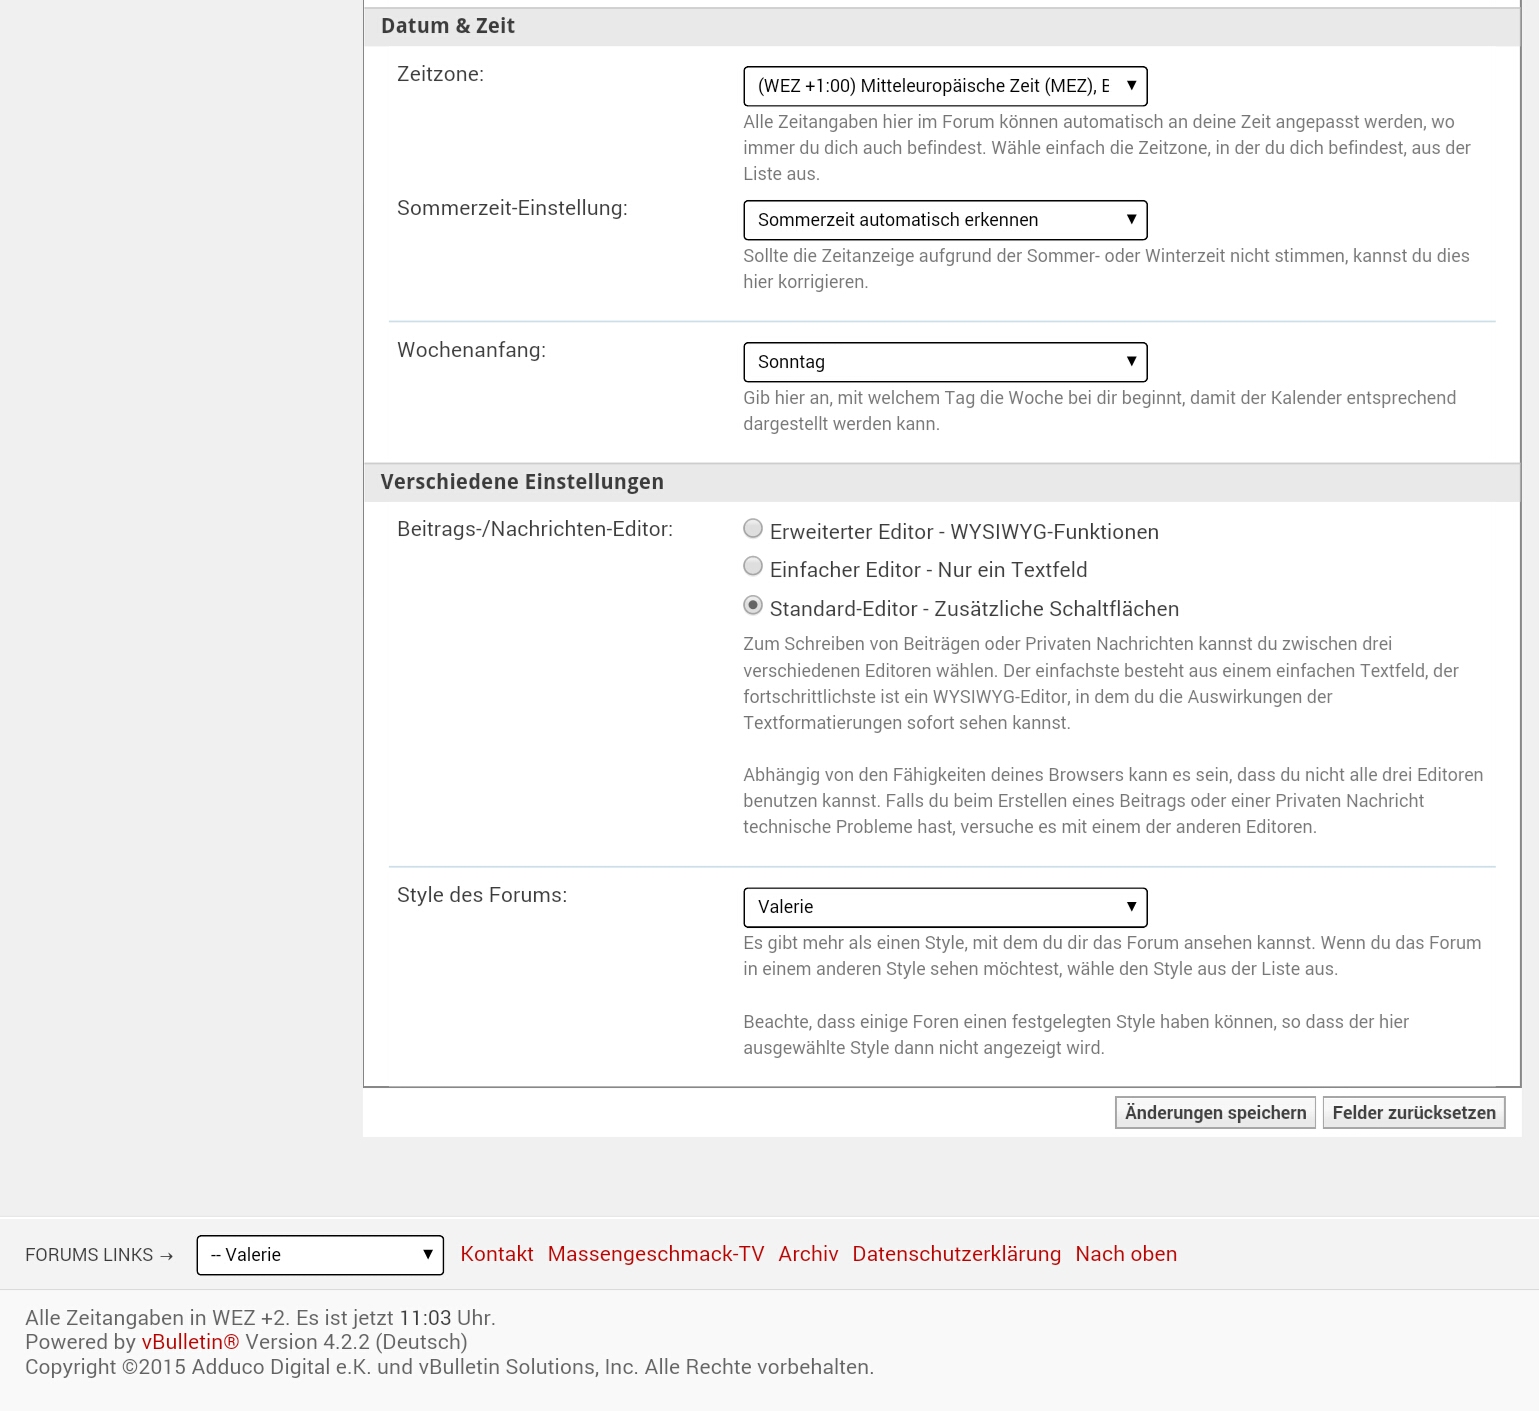Click the Wochenanfang field label

pyautogui.click(x=471, y=350)
